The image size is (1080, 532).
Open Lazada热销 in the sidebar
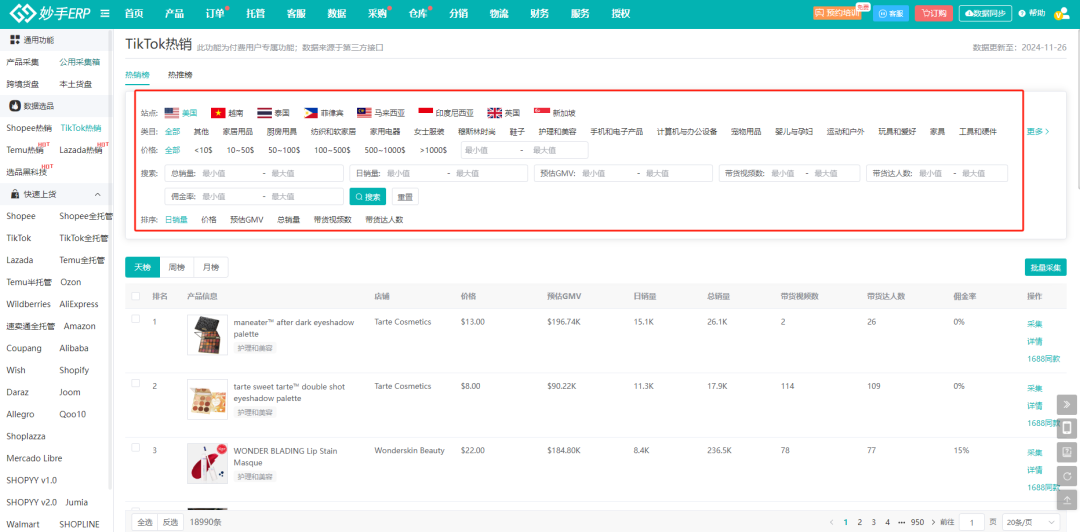[81, 150]
